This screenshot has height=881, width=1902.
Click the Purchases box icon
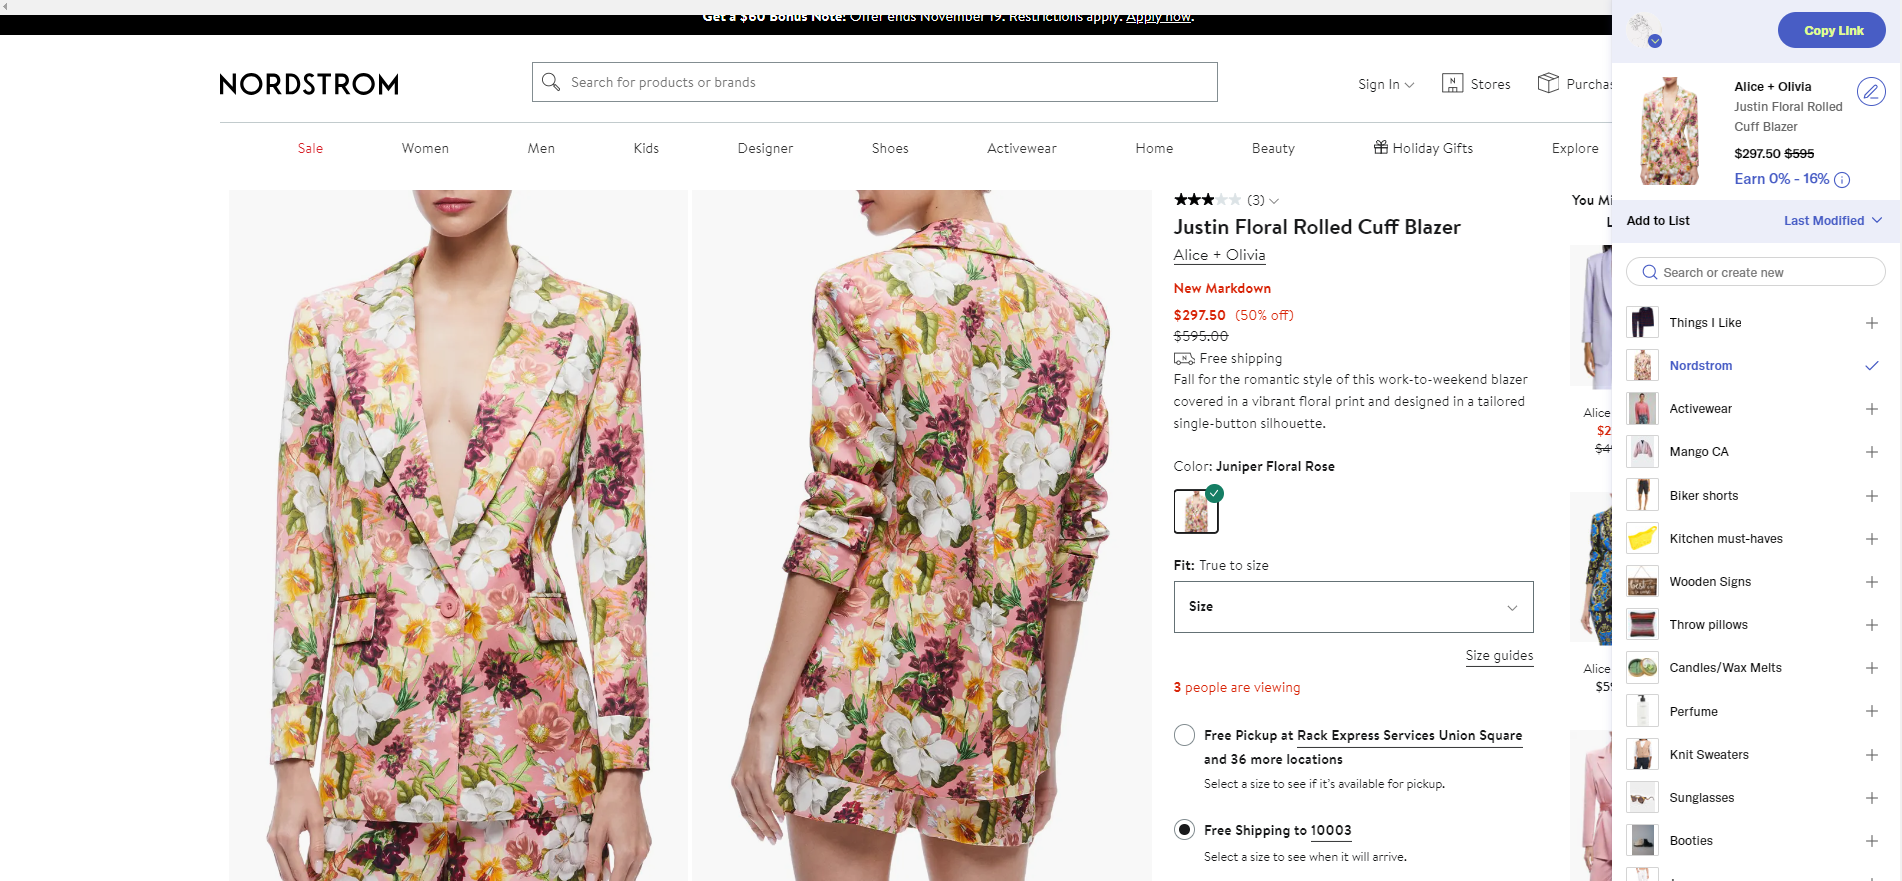1548,83
